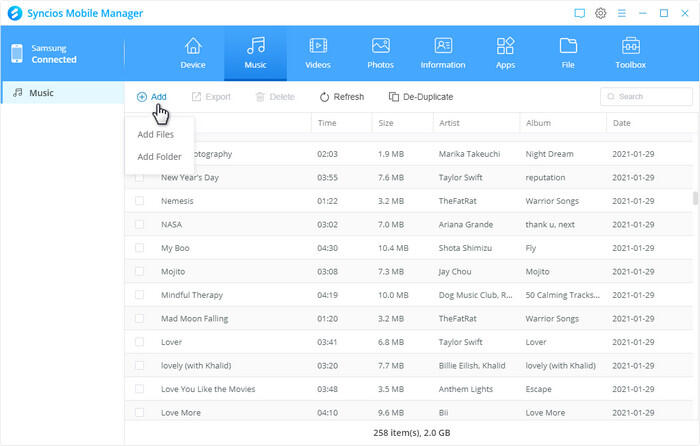Screen dimensions: 700x446
Task: Focus the Search input field
Action: (646, 96)
